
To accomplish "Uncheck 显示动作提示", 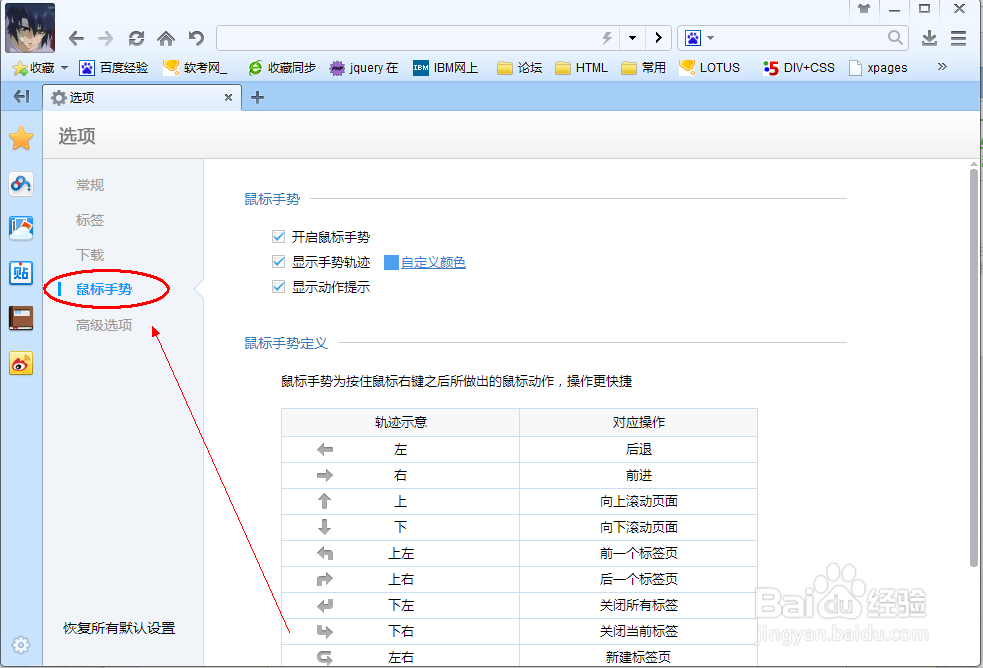I will (x=279, y=287).
